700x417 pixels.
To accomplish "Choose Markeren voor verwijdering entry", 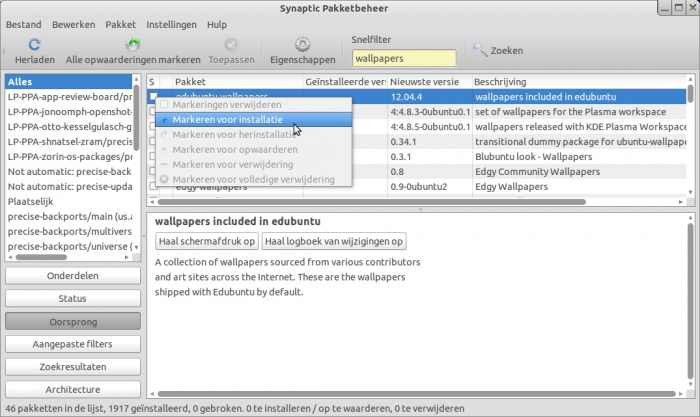I will (254, 164).
